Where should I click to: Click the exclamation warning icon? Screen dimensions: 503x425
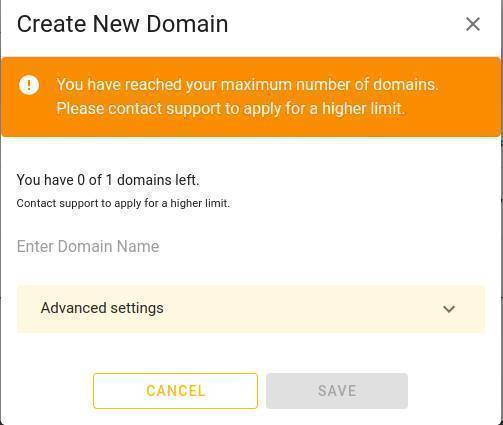(x=29, y=85)
